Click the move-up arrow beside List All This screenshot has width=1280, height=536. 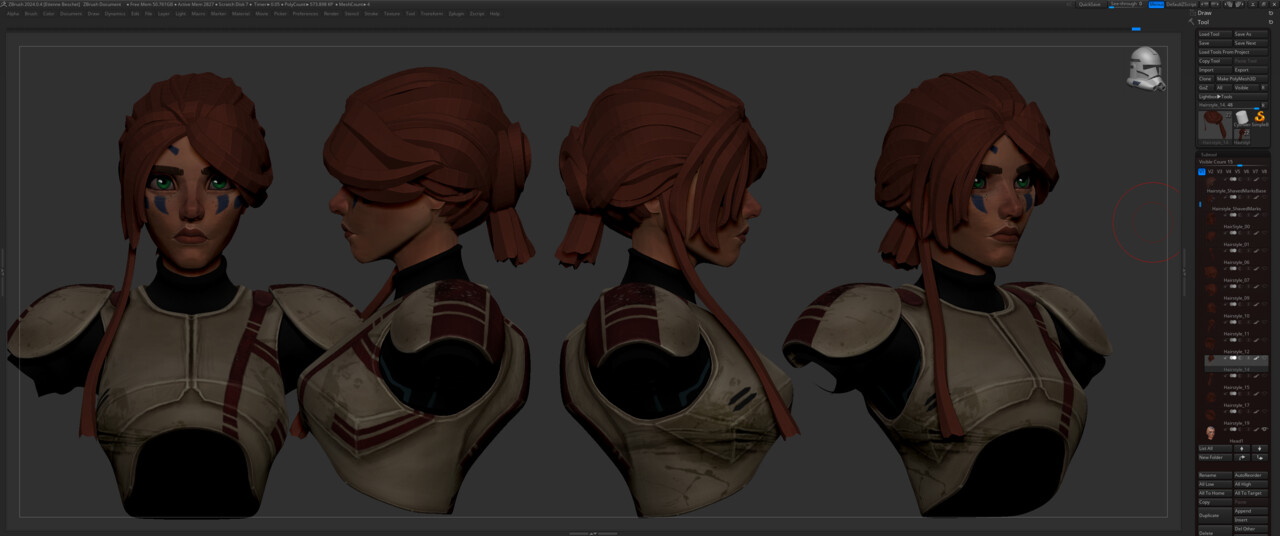tap(1241, 448)
